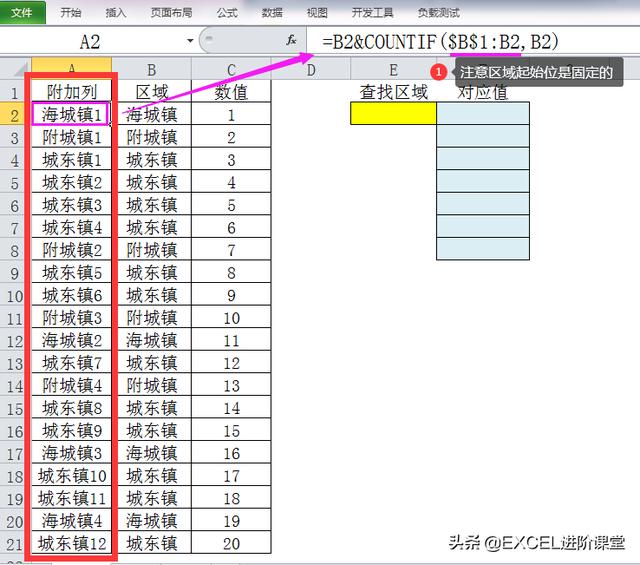Select row 1 header
Screen dimensions: 640x565
click(x=15, y=92)
